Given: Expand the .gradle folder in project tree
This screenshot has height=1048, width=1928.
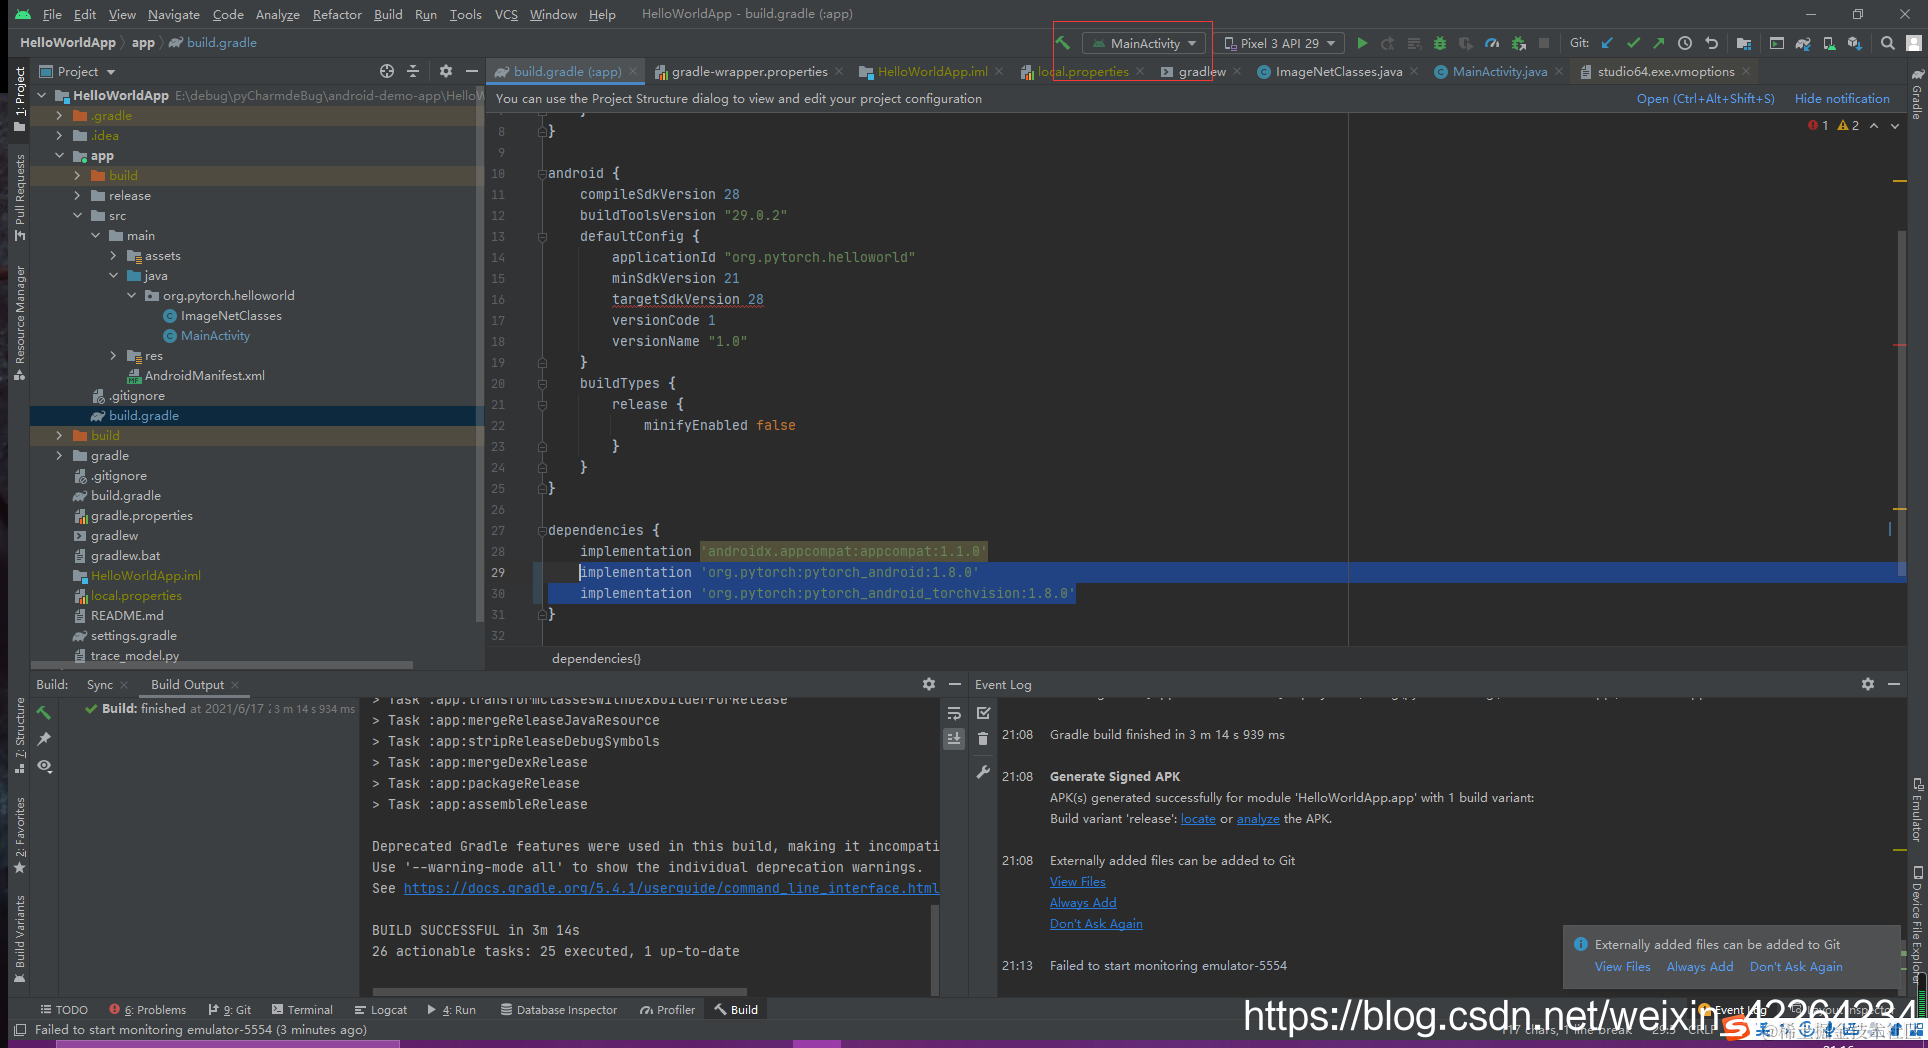Looking at the screenshot, I should pyautogui.click(x=60, y=116).
